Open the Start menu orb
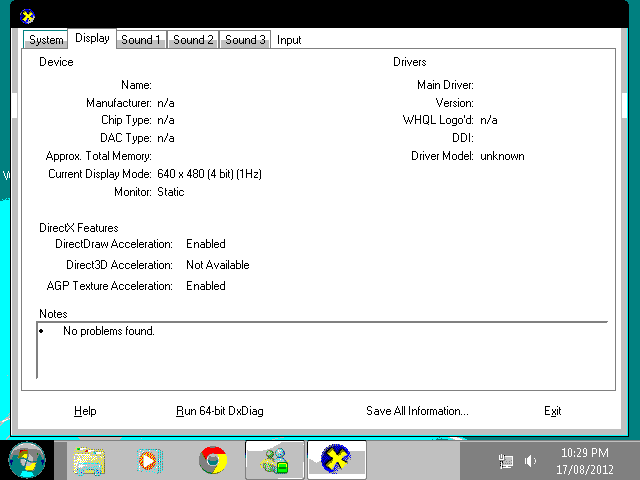Screen dimensions: 640x480 point(27,460)
